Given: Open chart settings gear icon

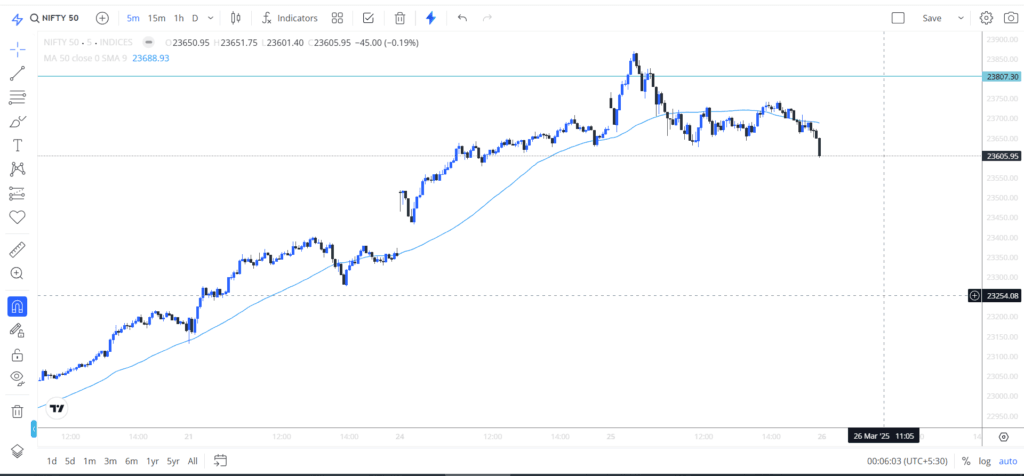Looking at the screenshot, I should (987, 18).
